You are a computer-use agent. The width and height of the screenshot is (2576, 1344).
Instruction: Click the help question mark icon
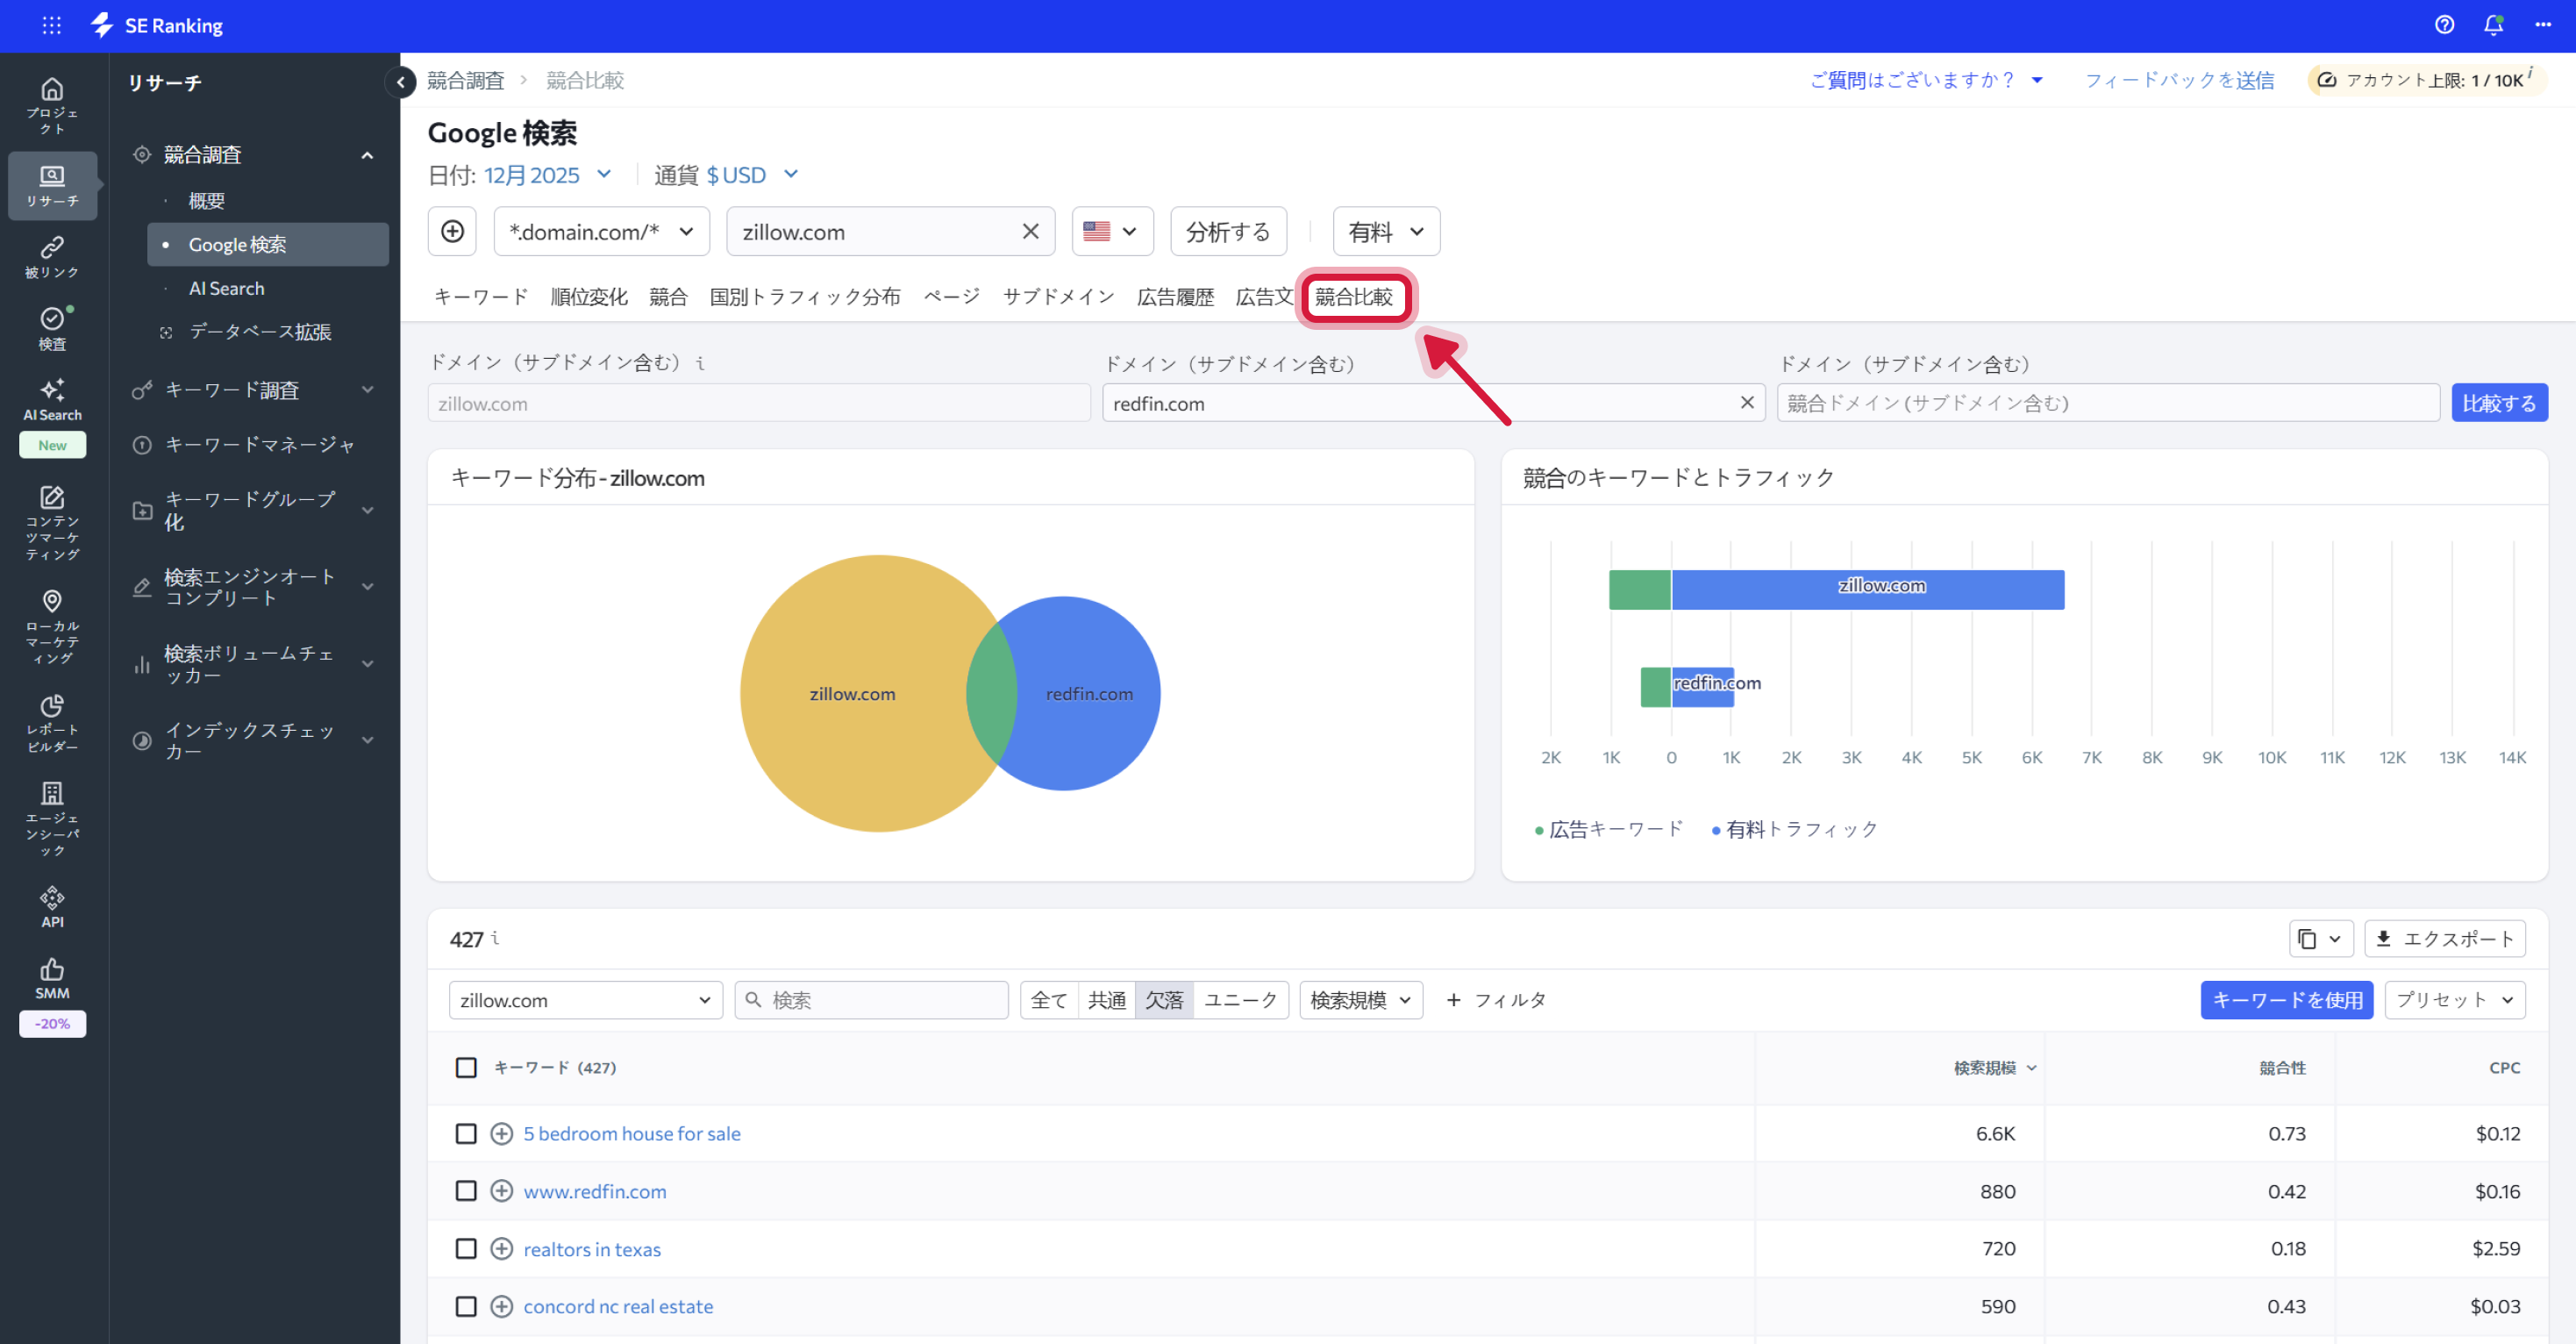coord(2444,25)
